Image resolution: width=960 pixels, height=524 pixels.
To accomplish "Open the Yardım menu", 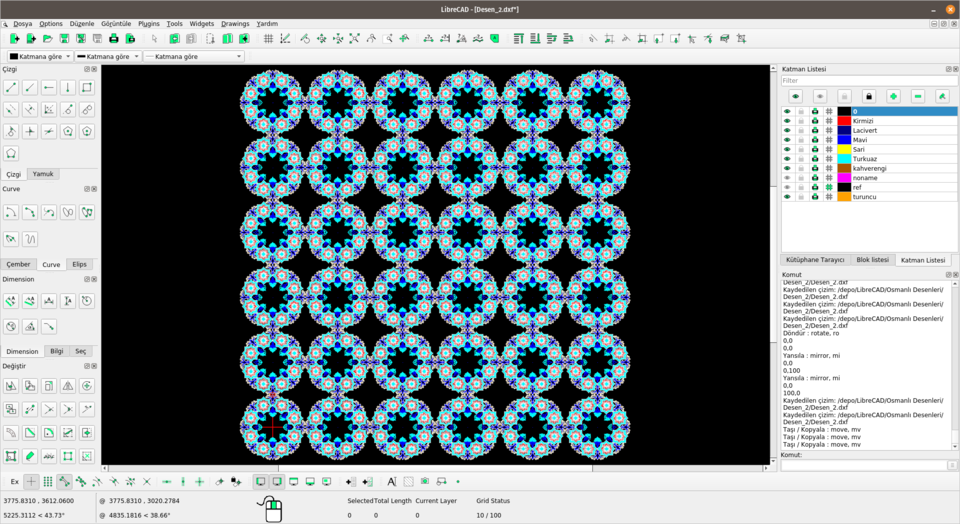I will point(267,24).
